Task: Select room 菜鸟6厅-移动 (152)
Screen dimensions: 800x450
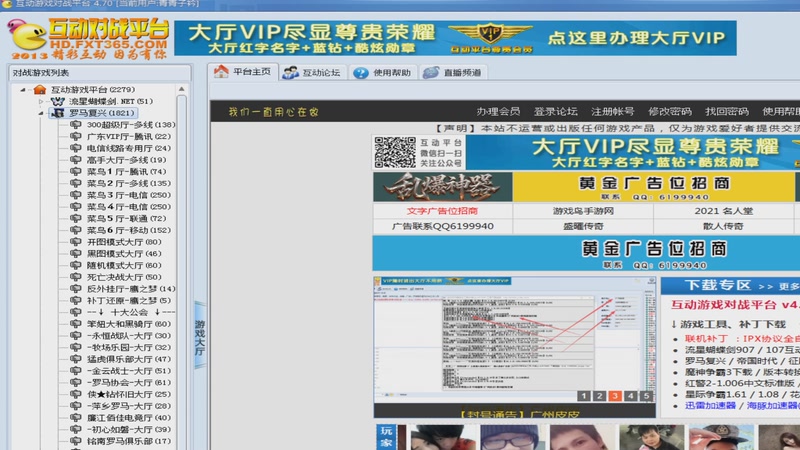Action: coord(129,230)
